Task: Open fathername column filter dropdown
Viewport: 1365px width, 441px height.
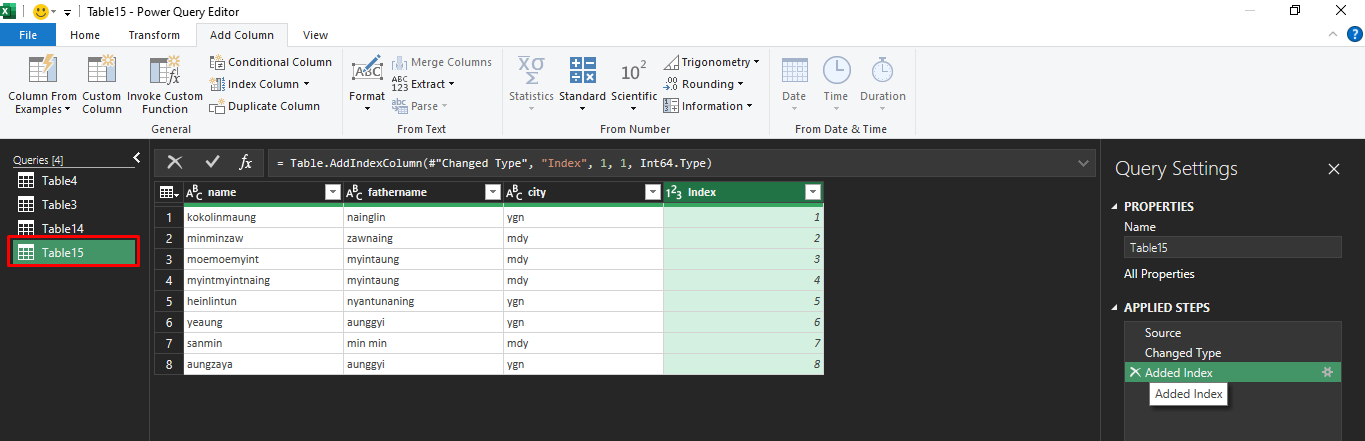Action: coord(492,192)
